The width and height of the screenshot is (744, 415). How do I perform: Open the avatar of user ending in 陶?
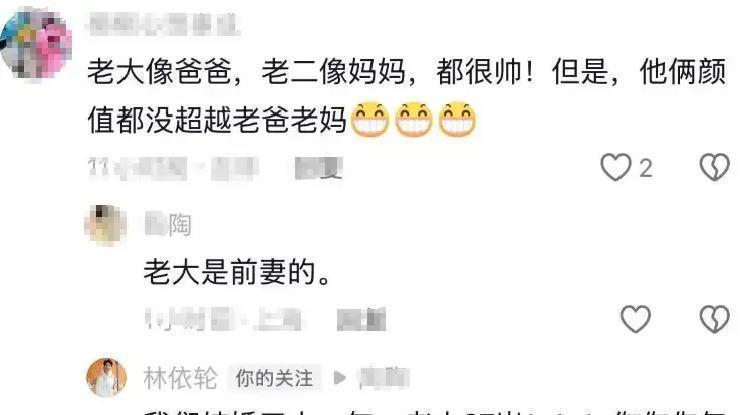[x=106, y=225]
